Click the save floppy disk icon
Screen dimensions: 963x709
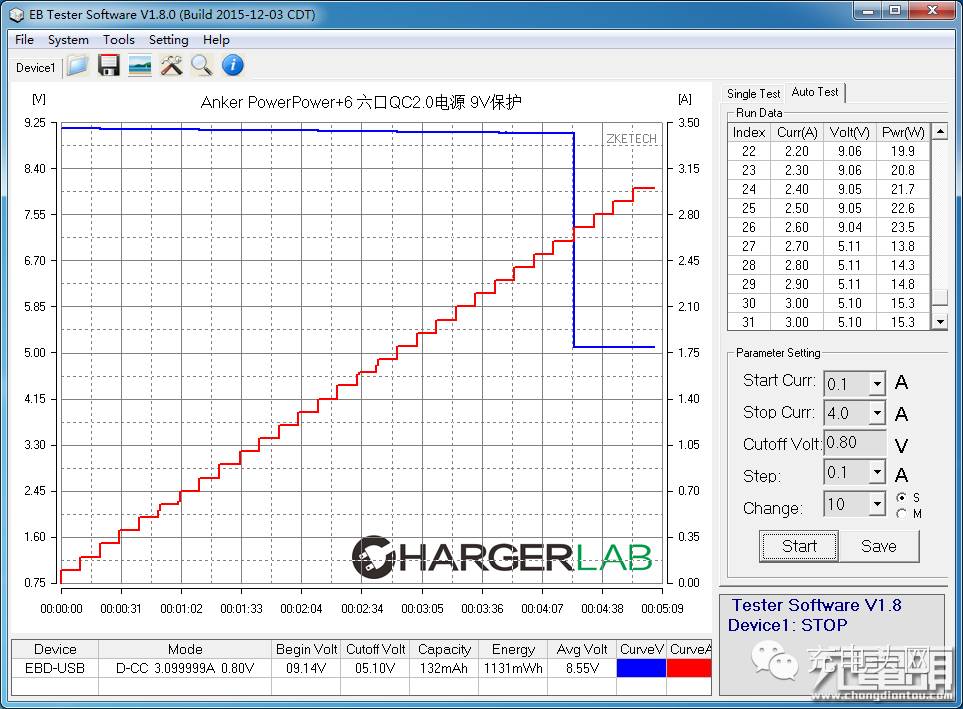coord(109,65)
